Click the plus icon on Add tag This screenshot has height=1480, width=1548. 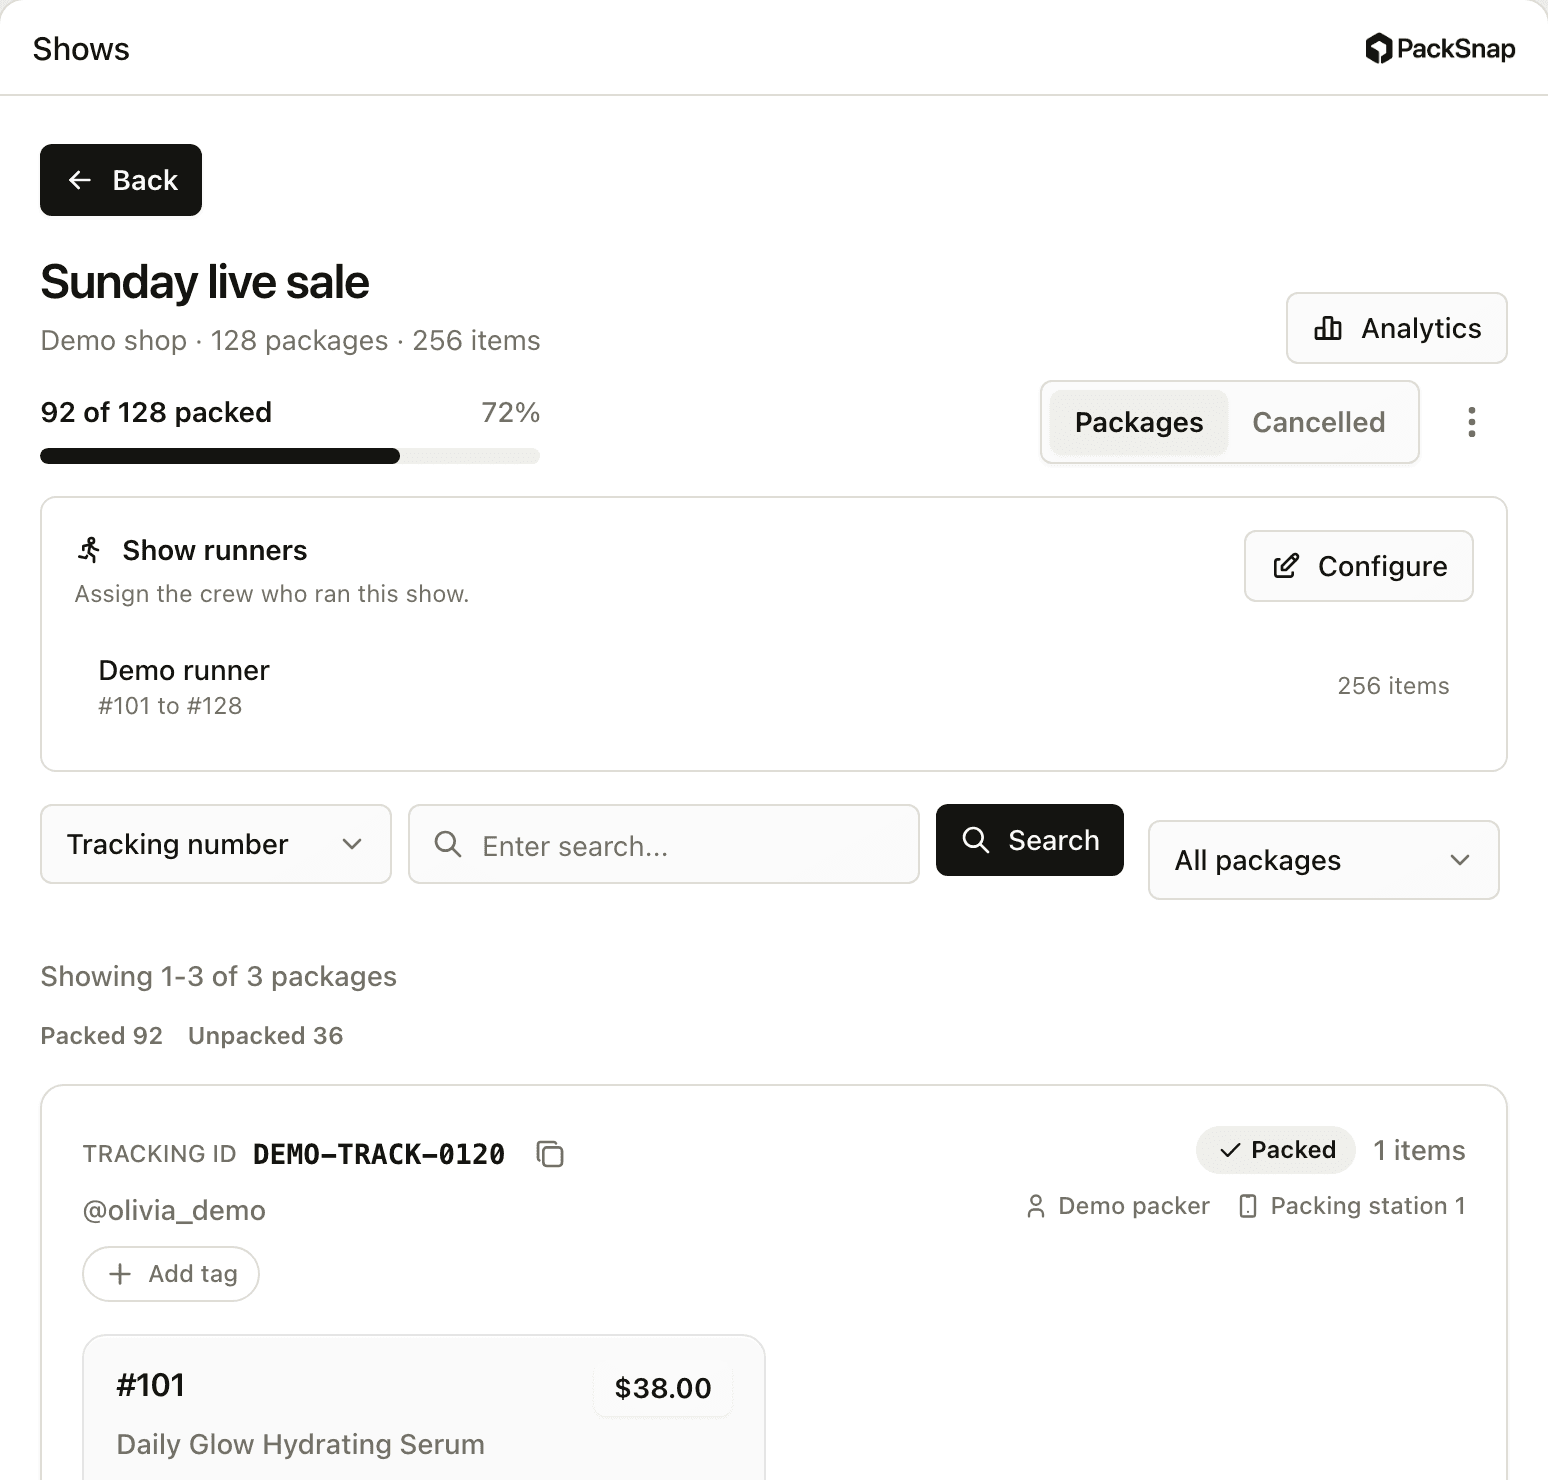120,1274
